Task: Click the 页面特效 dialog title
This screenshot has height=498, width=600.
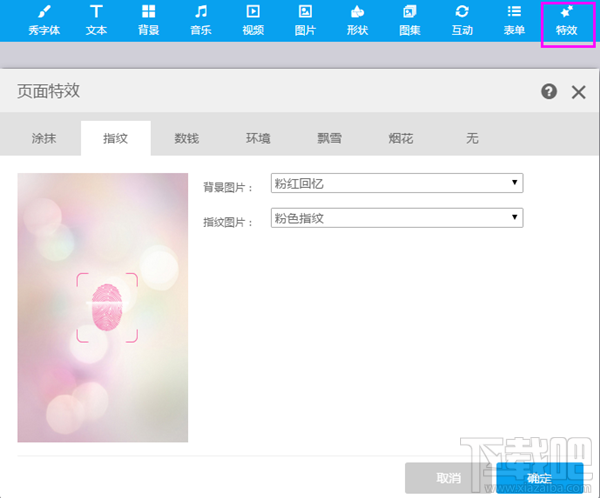Action: tap(49, 91)
